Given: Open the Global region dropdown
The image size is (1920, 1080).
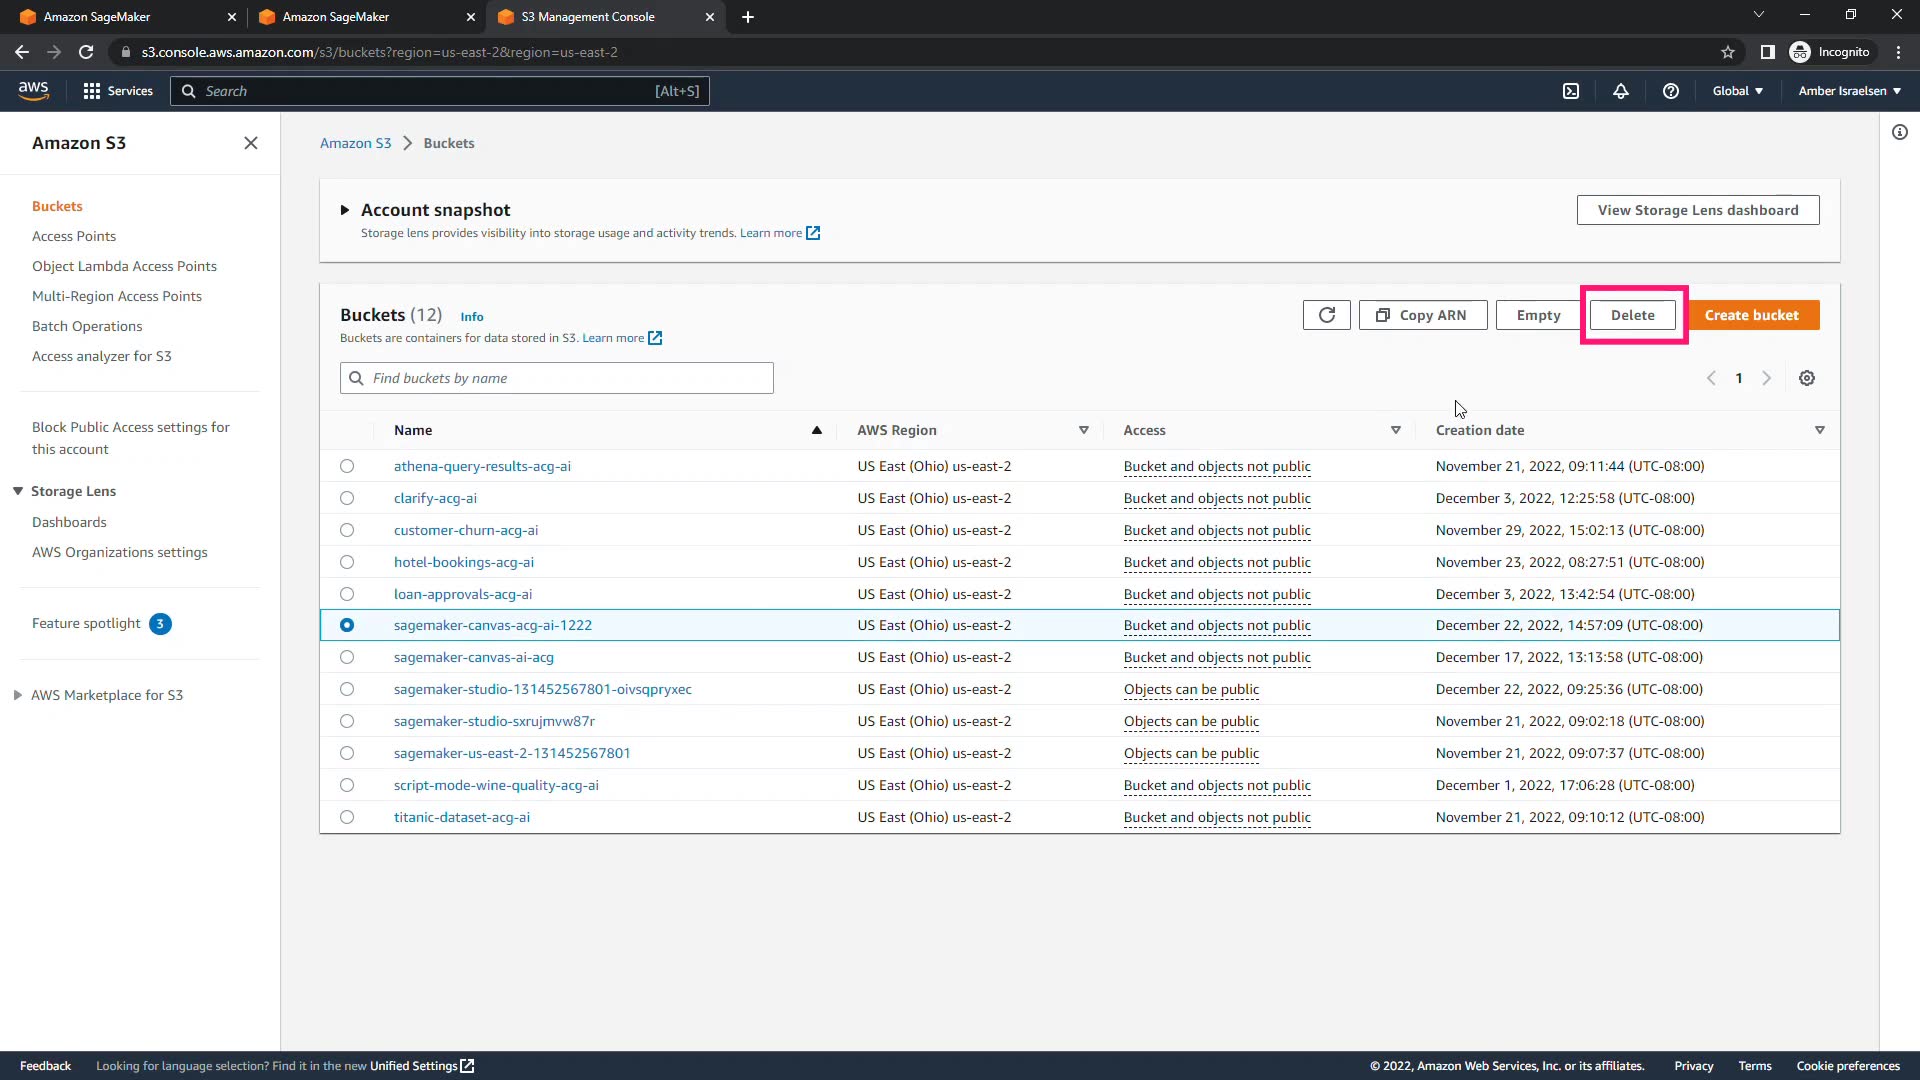Looking at the screenshot, I should tap(1737, 91).
